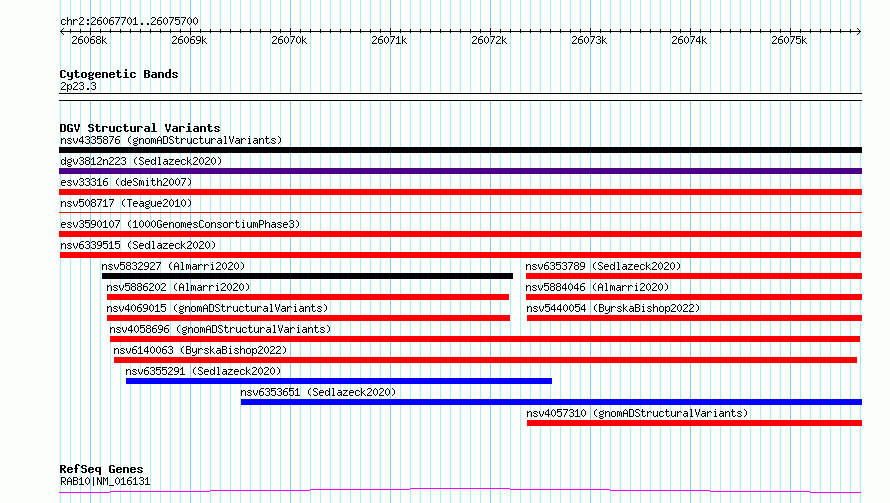Click the nsv508717 Teague2010 label
The image size is (890, 503).
tap(126, 203)
